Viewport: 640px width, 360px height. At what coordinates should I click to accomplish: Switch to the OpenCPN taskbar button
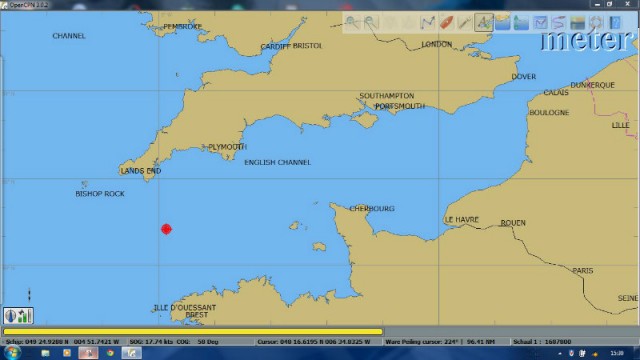131,353
